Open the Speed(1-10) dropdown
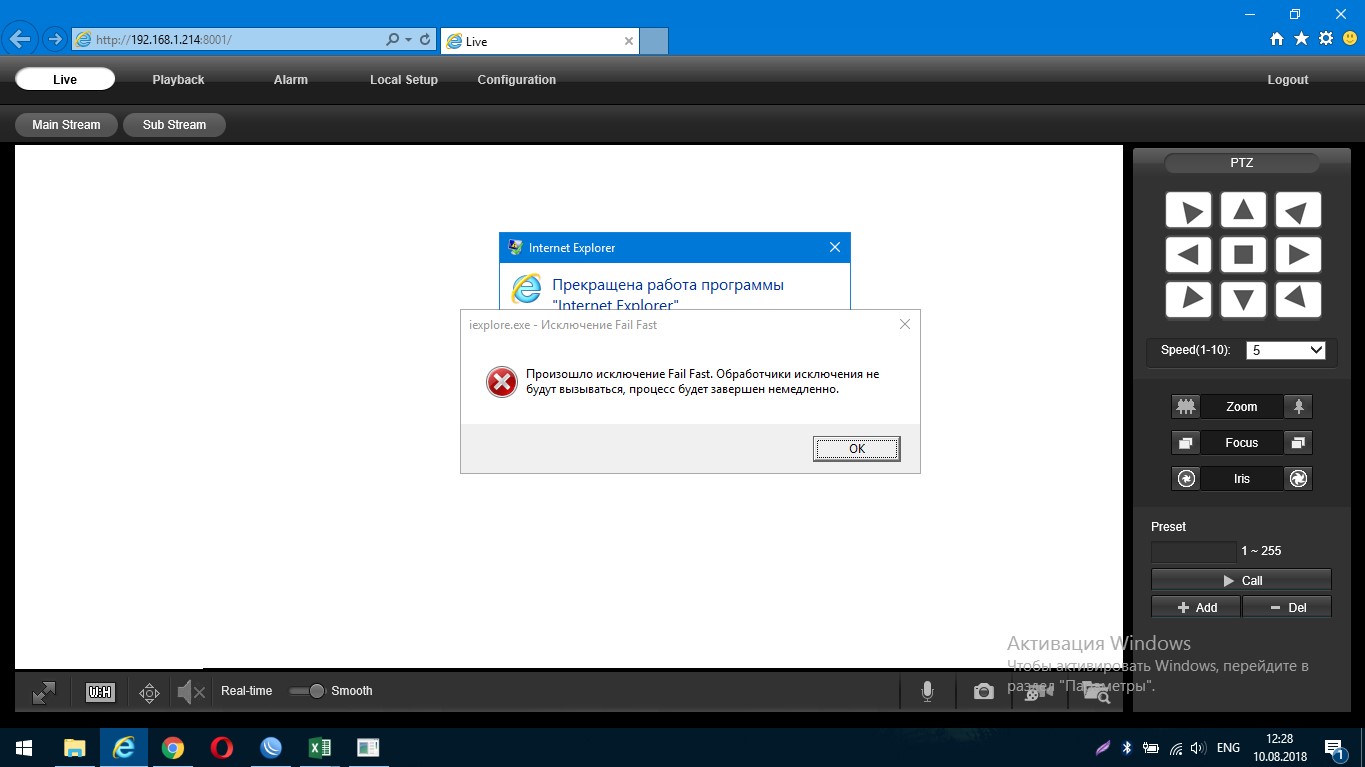This screenshot has height=767, width=1365. [x=1285, y=350]
